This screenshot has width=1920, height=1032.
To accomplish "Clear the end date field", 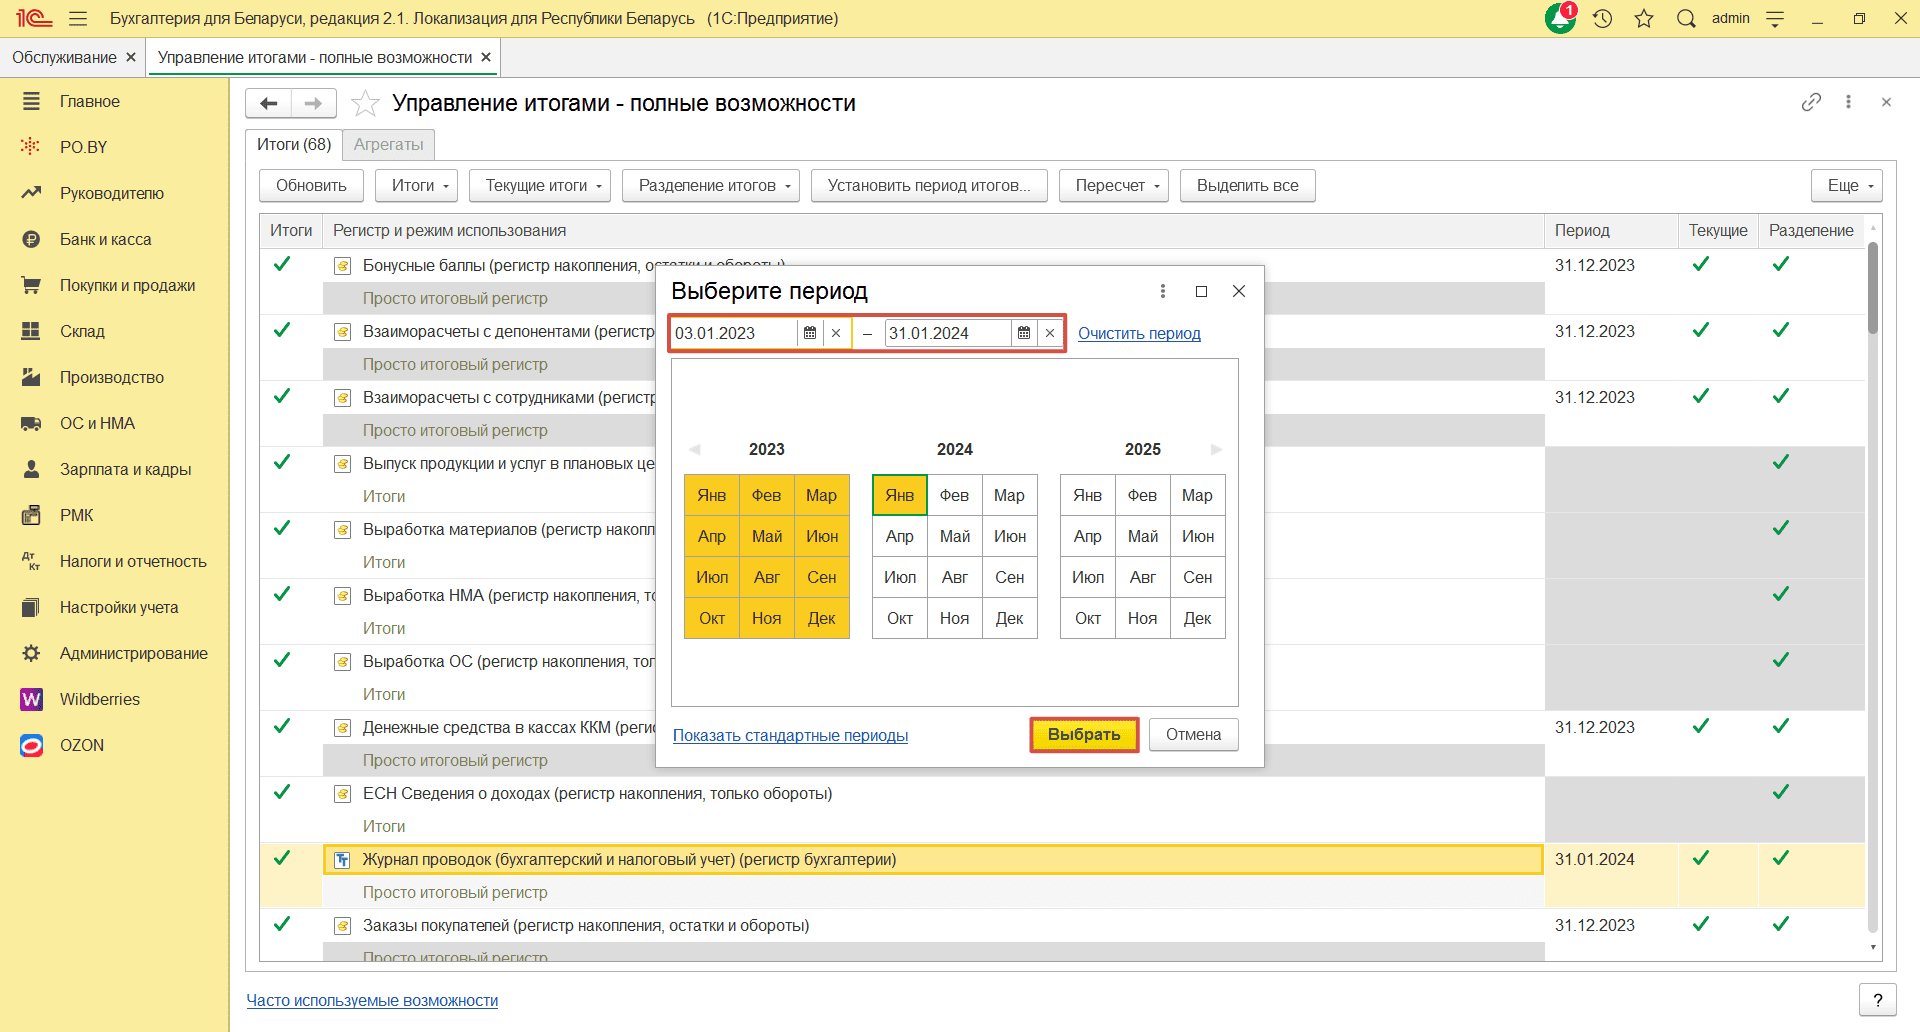I will point(1050,333).
